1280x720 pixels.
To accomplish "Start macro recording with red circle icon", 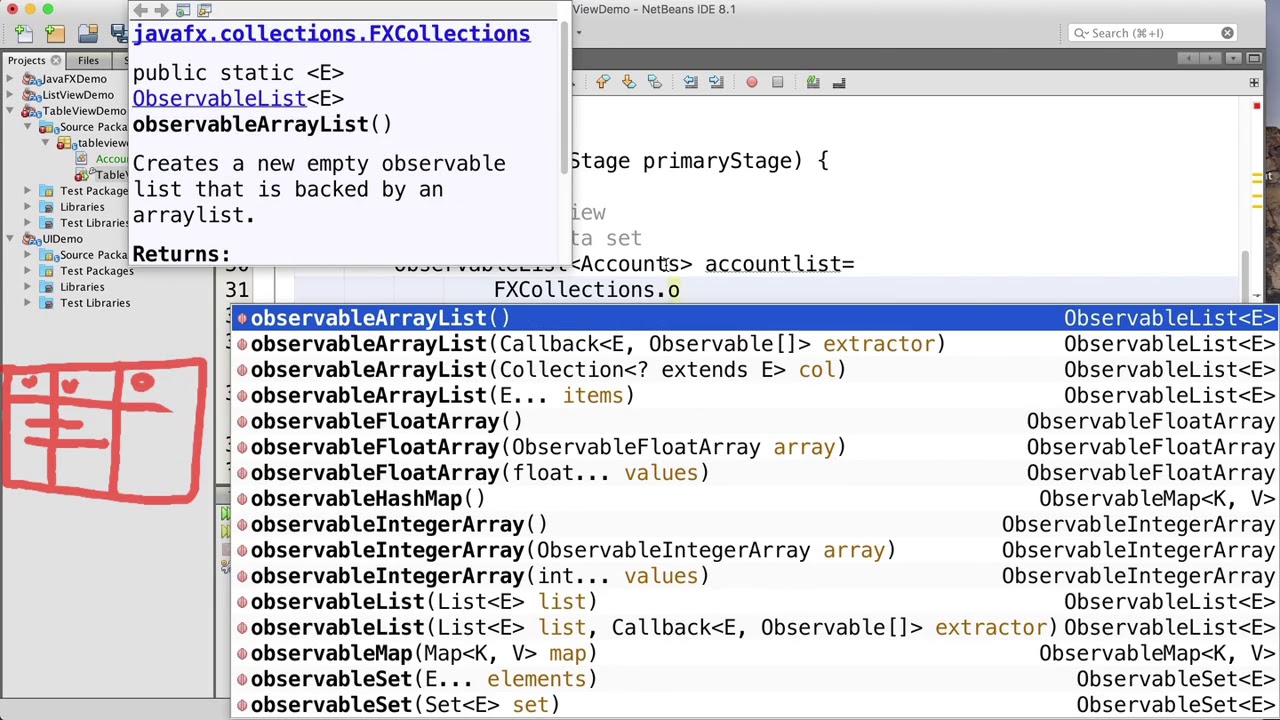I will pyautogui.click(x=752, y=82).
